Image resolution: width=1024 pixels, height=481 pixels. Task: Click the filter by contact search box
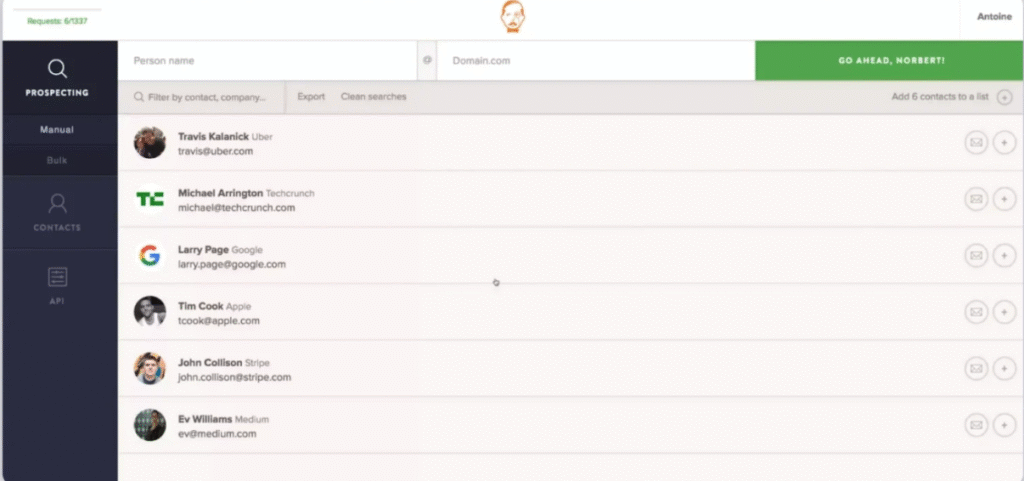pyautogui.click(x=207, y=98)
